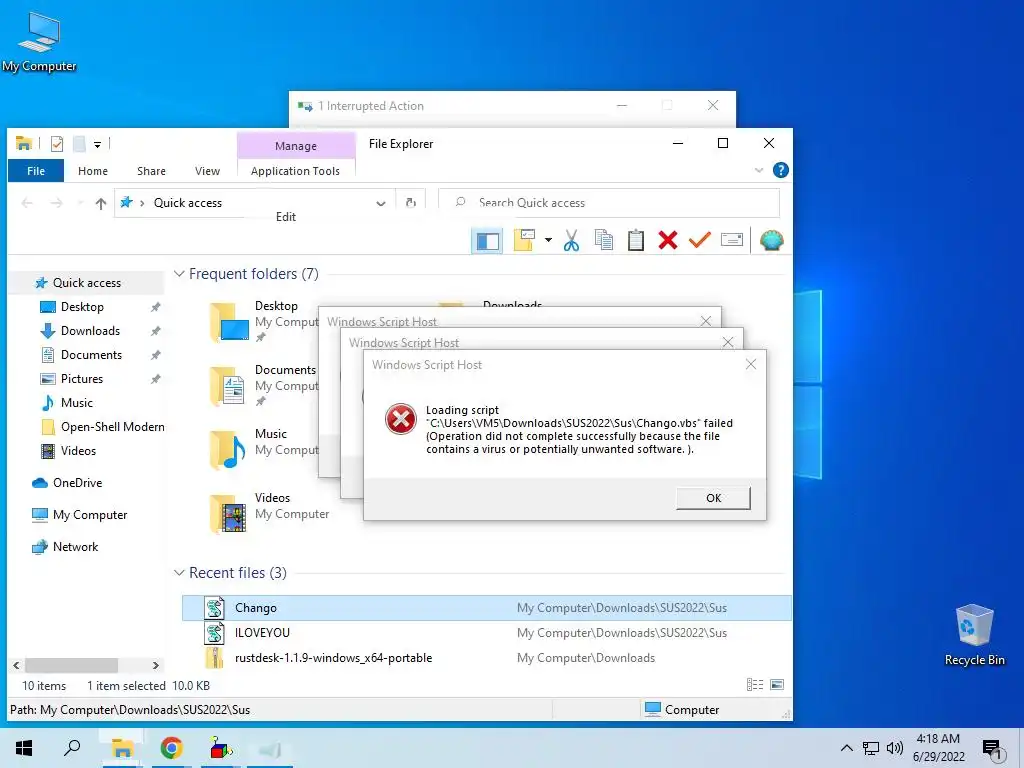Open the volume control tray icon
This screenshot has height=768, width=1024.
click(x=895, y=748)
